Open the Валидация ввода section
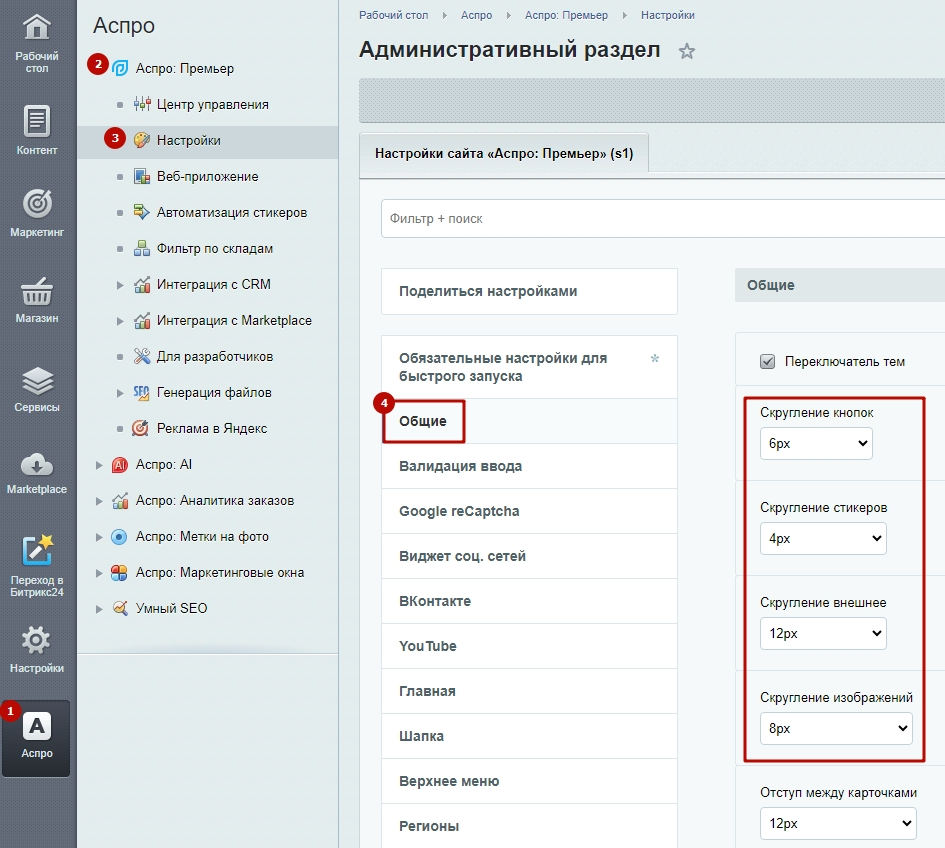 (529, 466)
